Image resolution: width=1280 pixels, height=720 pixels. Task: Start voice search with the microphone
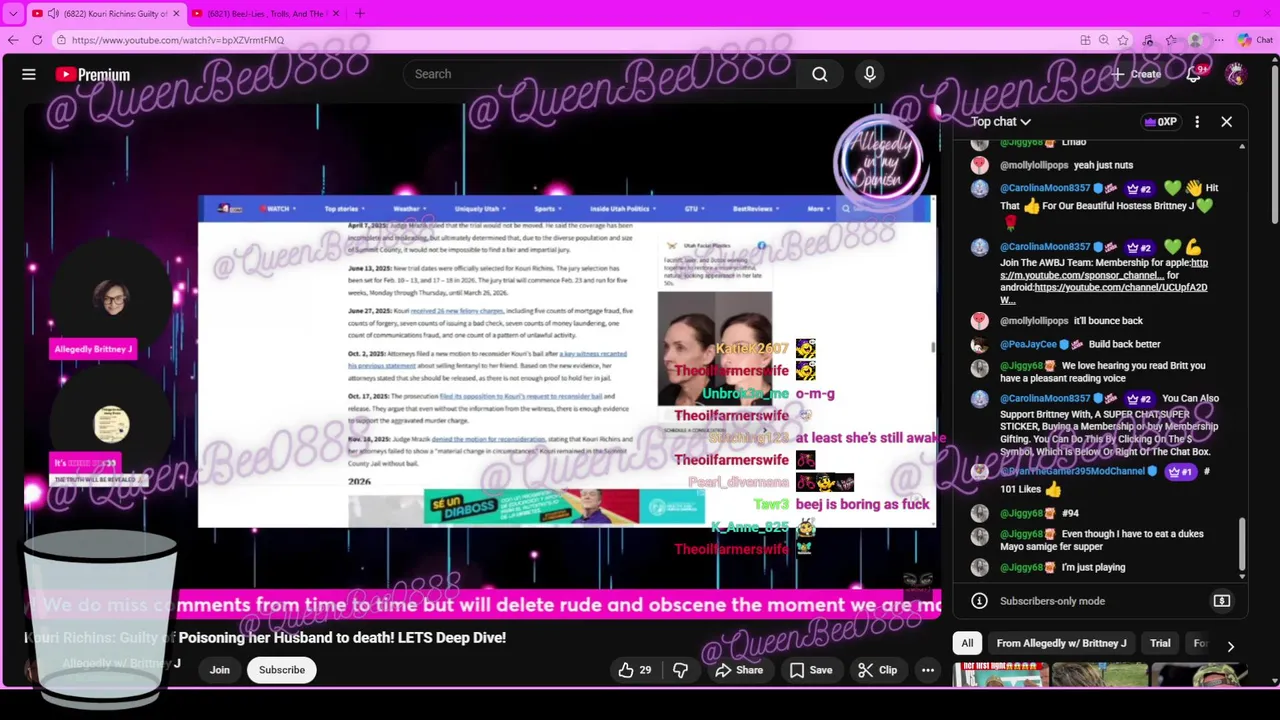[869, 74]
